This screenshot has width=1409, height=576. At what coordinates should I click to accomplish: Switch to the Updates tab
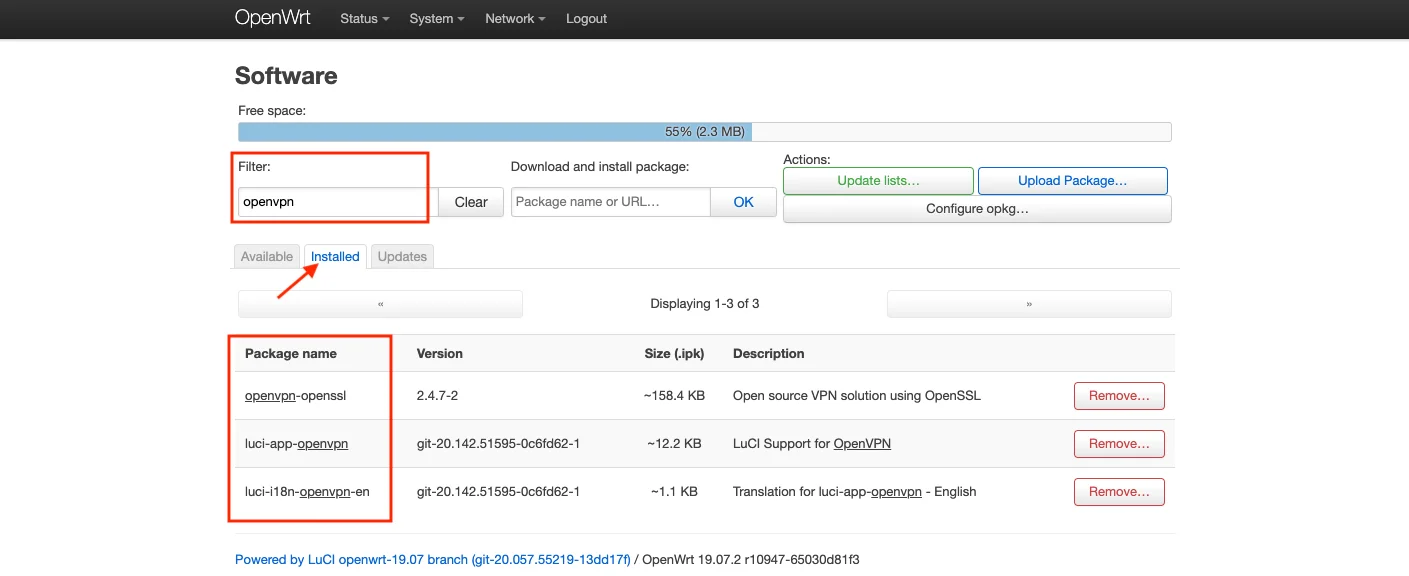(402, 257)
